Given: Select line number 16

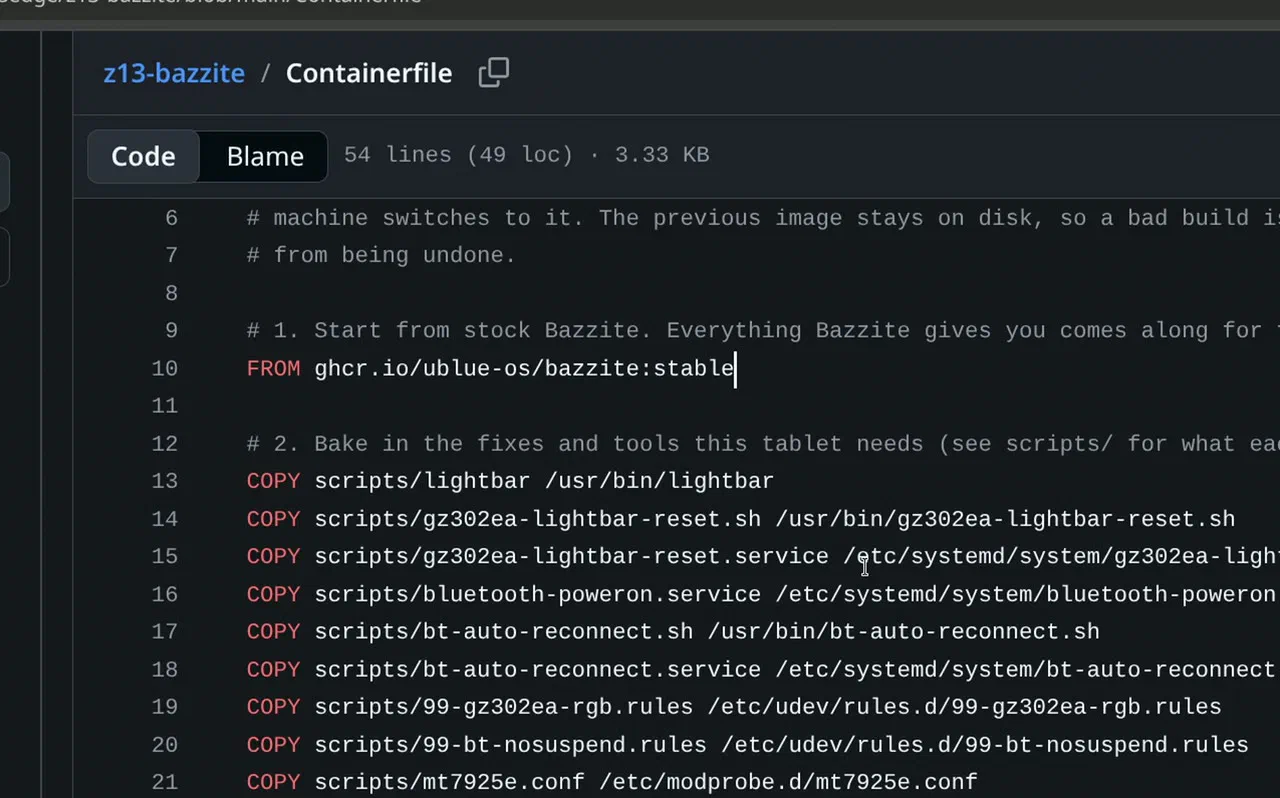Looking at the screenshot, I should coord(165,594).
